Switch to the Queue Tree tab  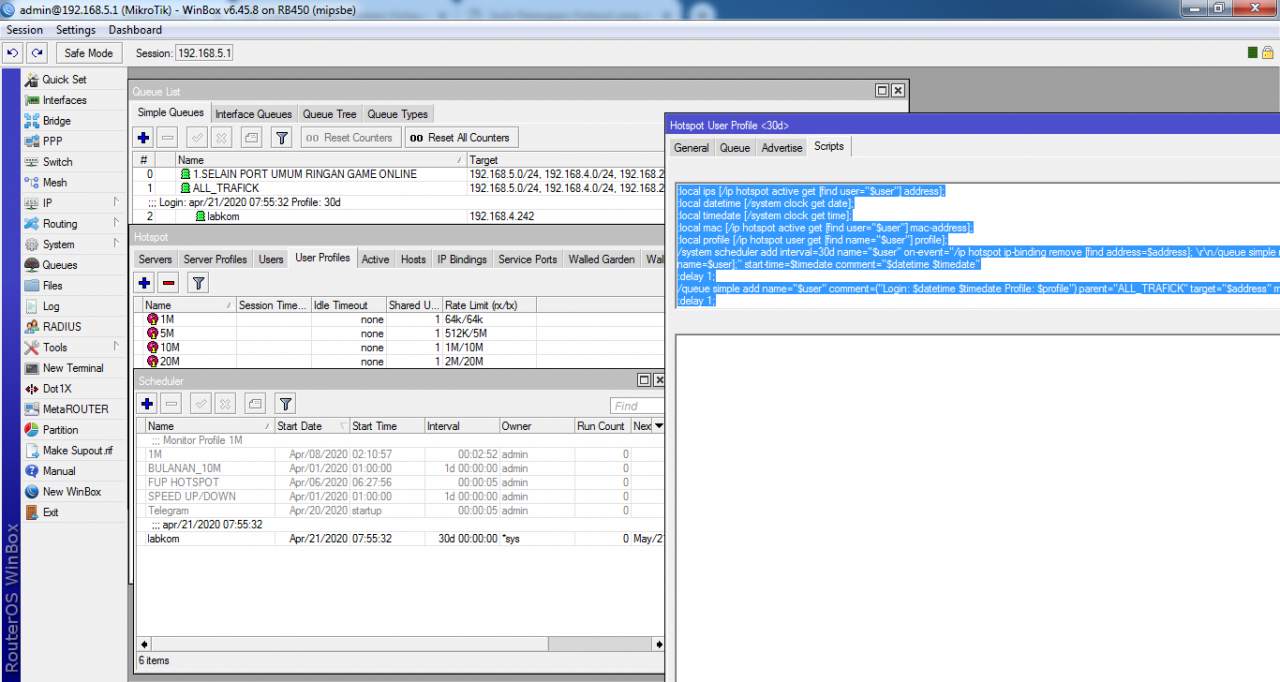[329, 114]
